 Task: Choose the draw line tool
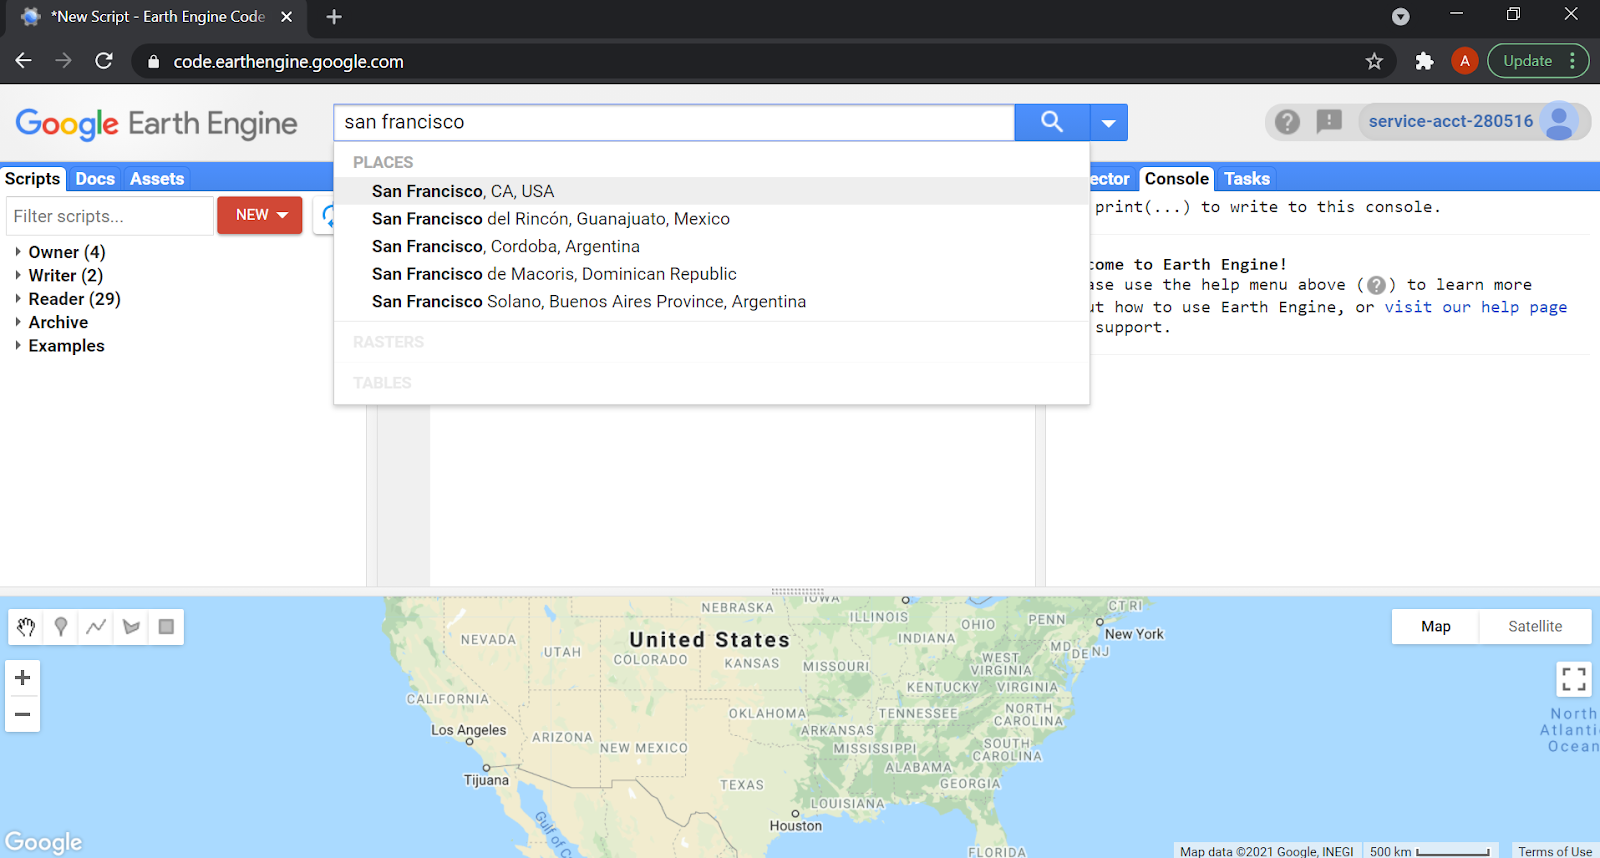point(96,627)
